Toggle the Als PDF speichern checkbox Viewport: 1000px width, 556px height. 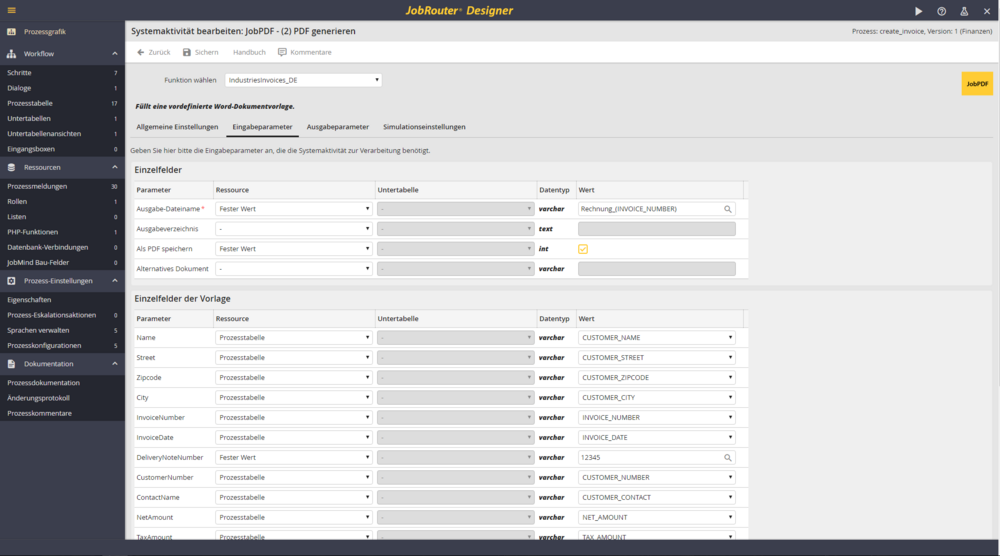point(583,249)
